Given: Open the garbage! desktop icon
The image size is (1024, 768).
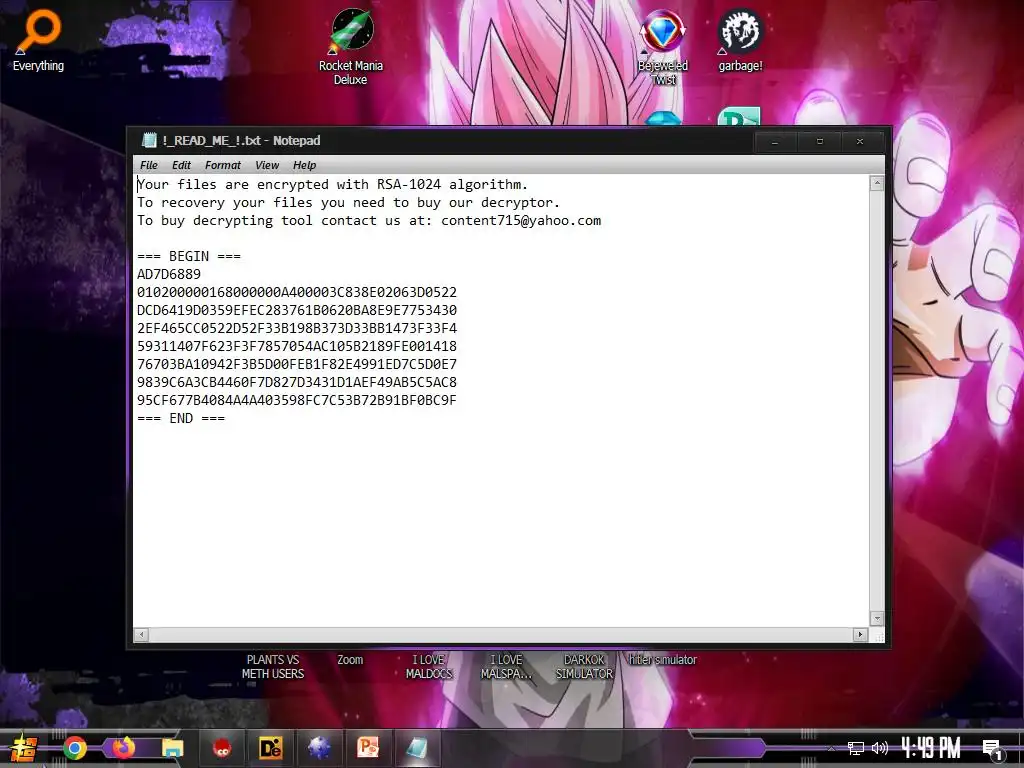Looking at the screenshot, I should pyautogui.click(x=741, y=40).
